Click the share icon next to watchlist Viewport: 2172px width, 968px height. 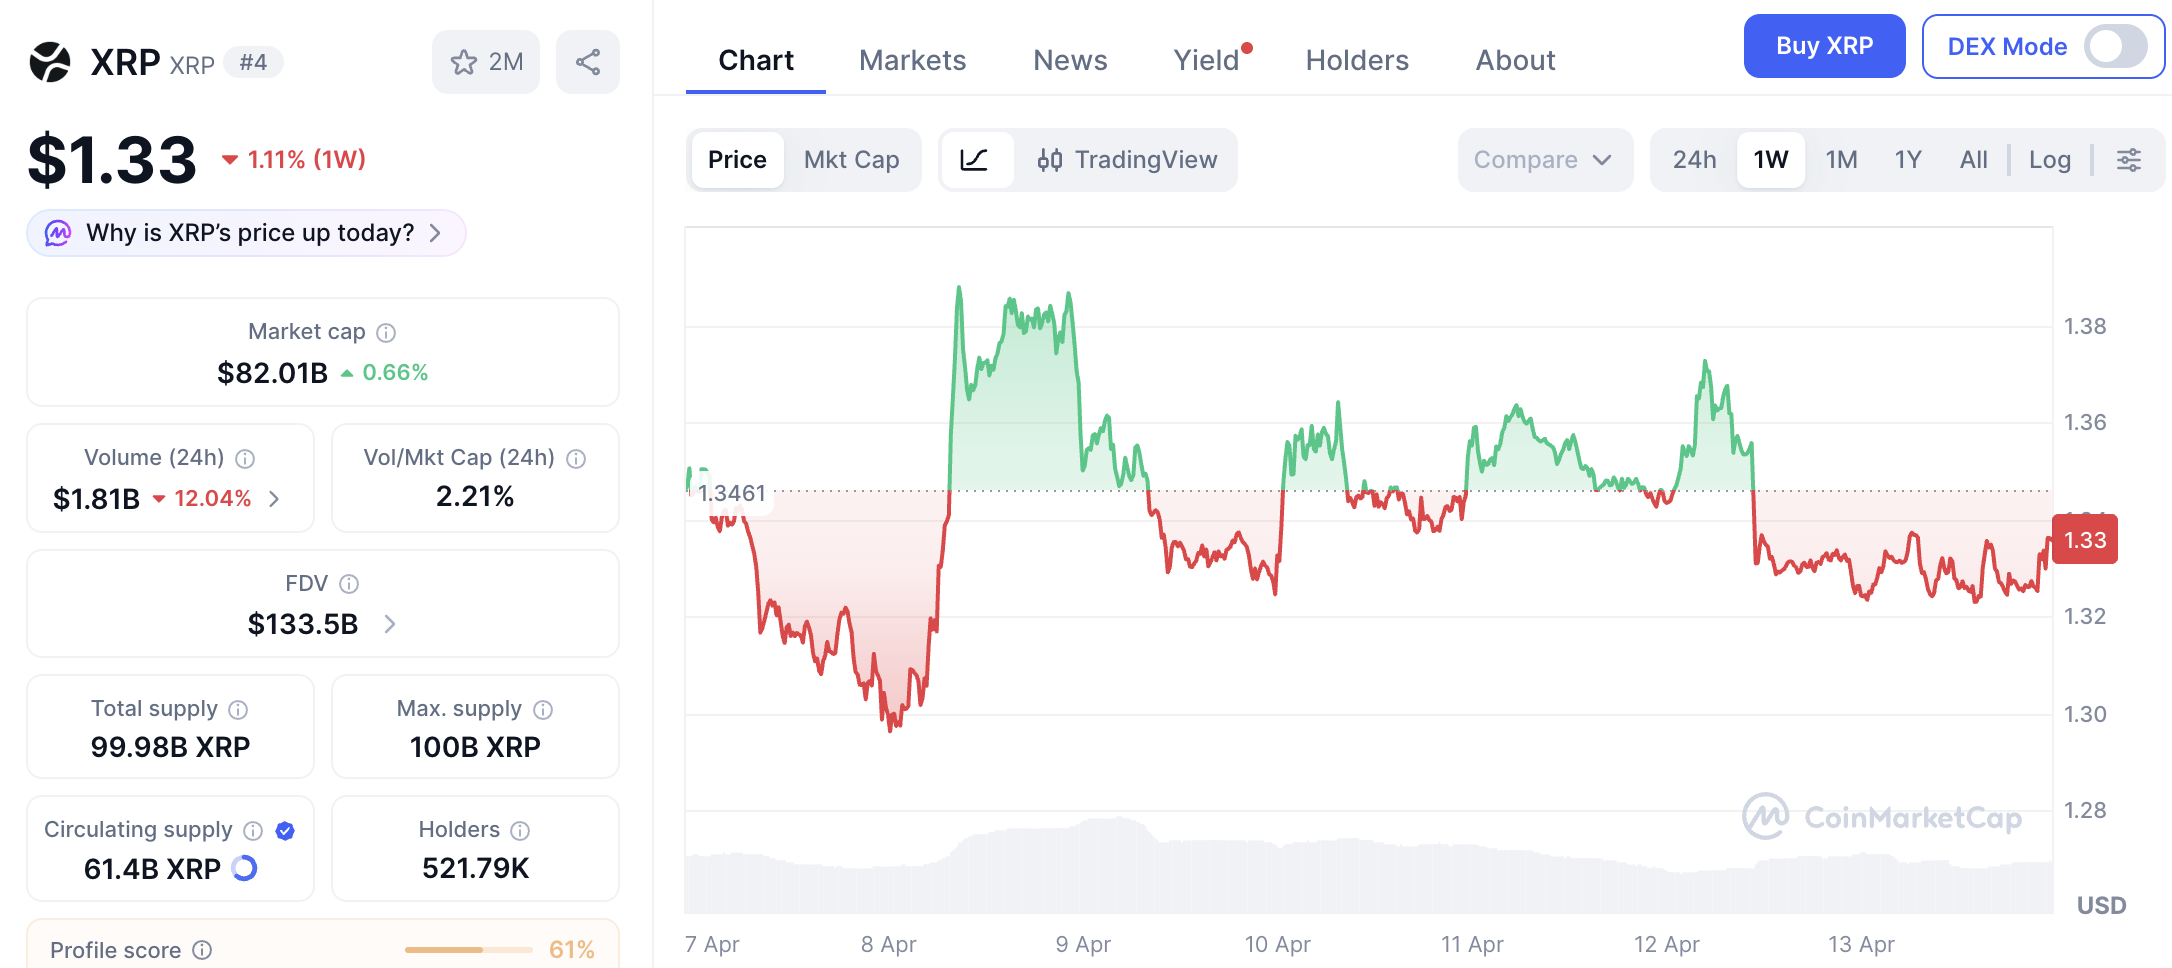tap(588, 62)
